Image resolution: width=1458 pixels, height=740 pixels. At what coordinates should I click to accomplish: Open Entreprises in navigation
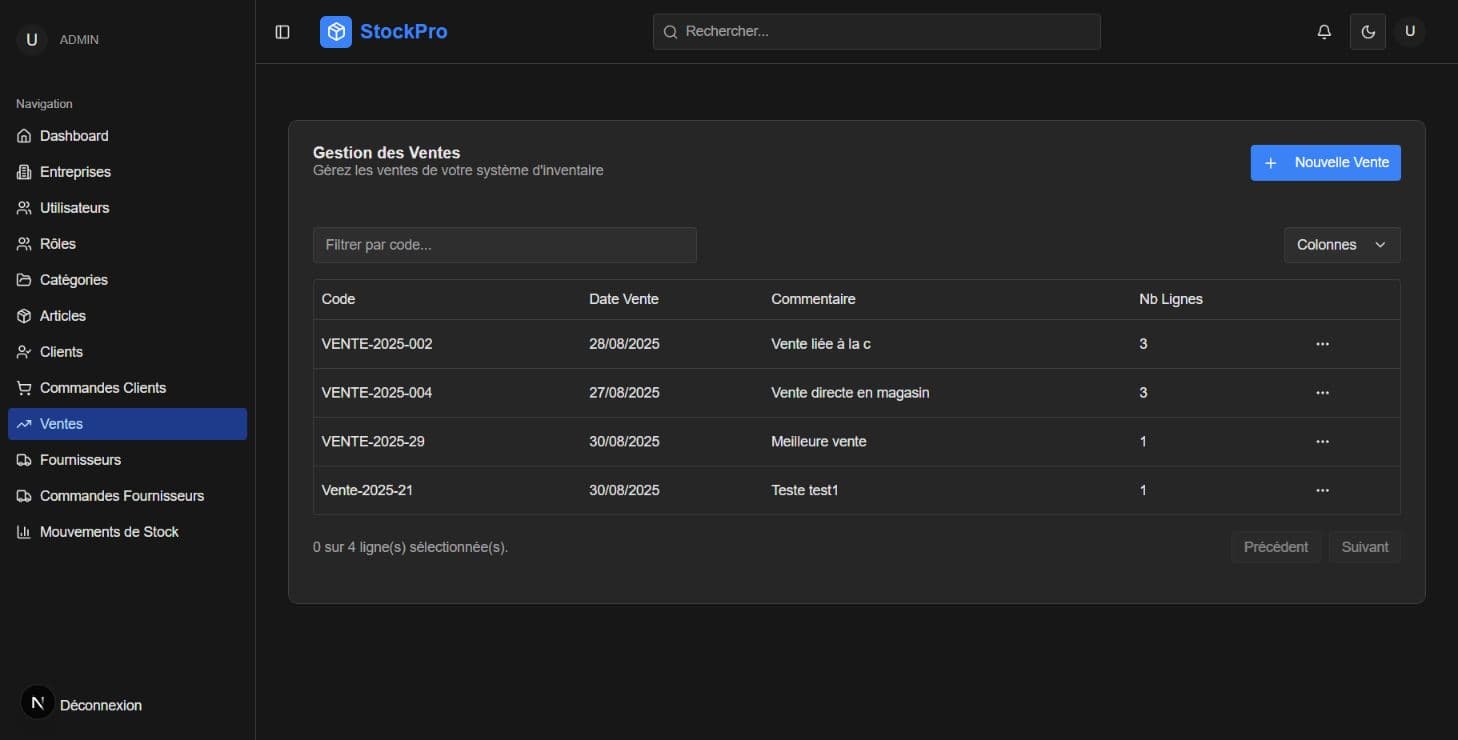[127, 172]
